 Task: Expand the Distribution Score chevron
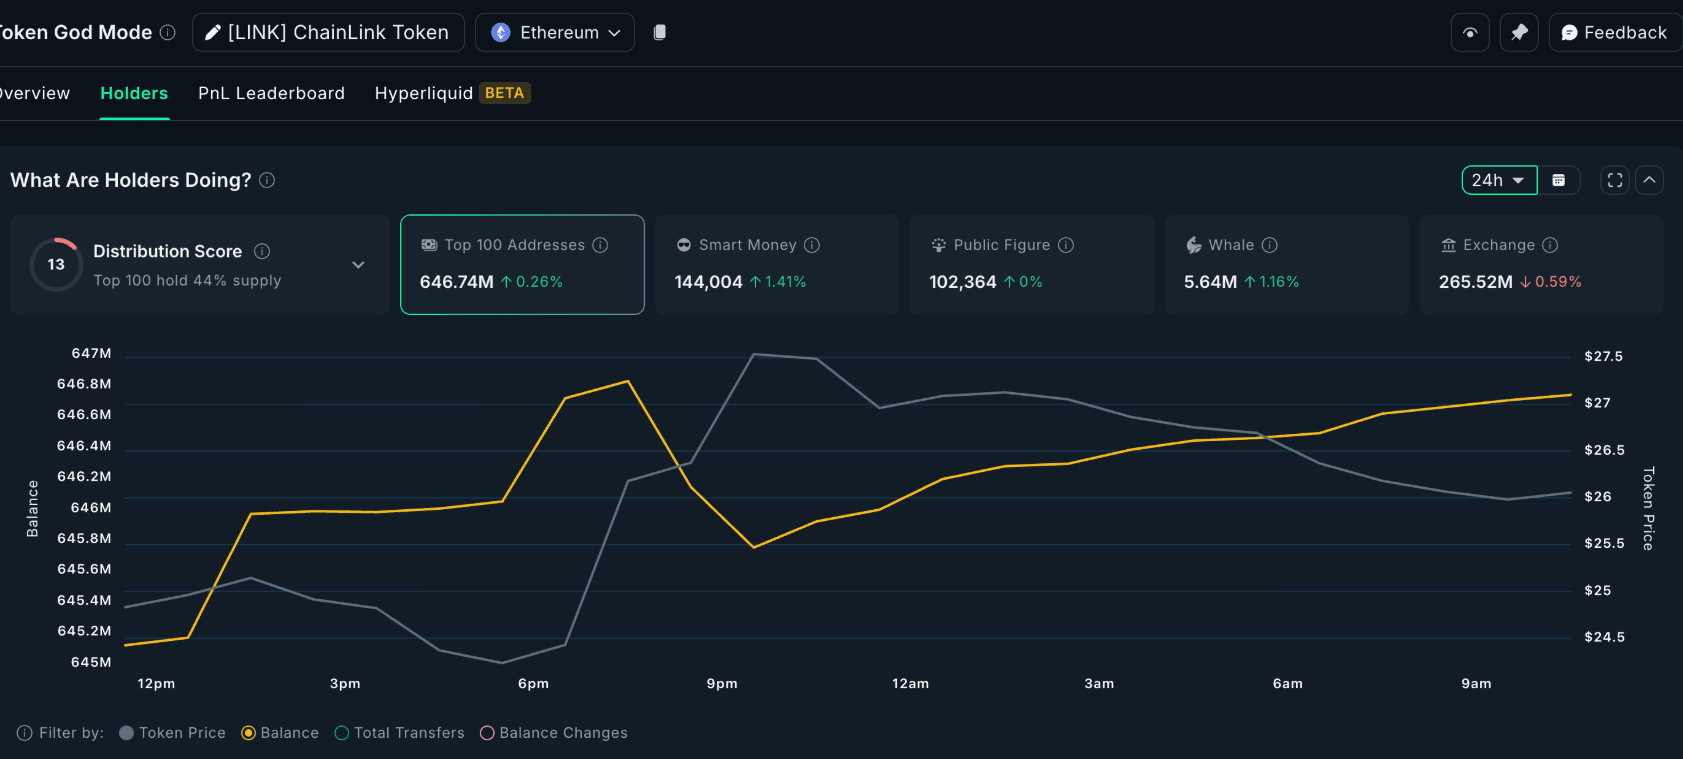tap(358, 265)
